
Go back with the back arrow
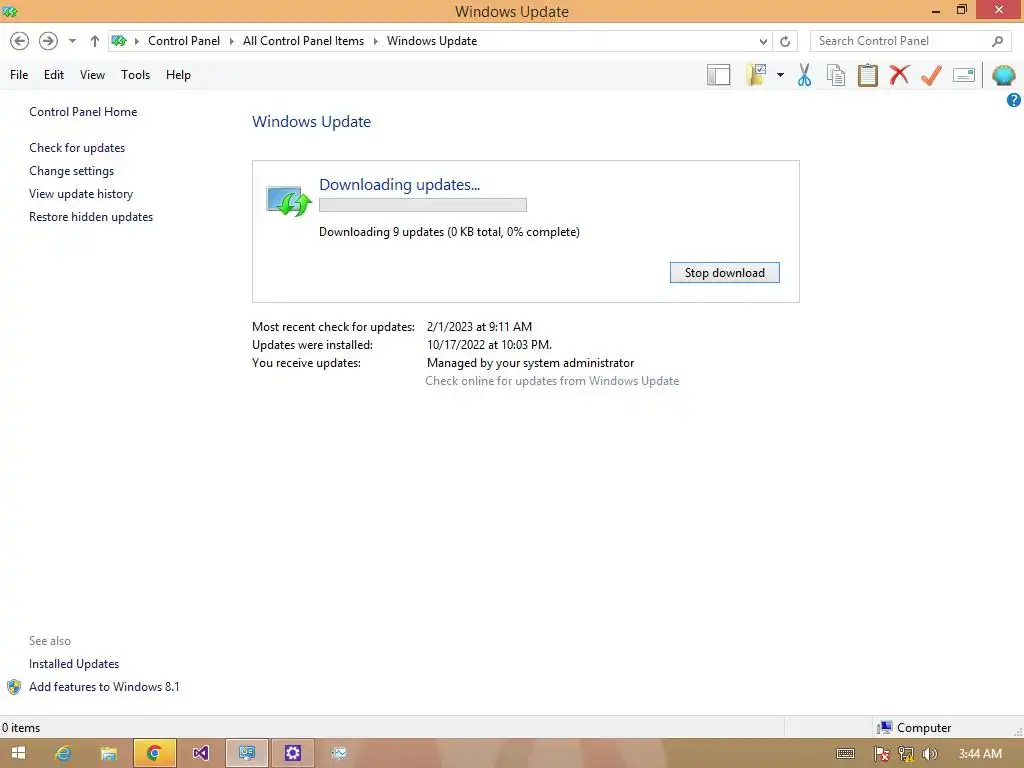20,41
